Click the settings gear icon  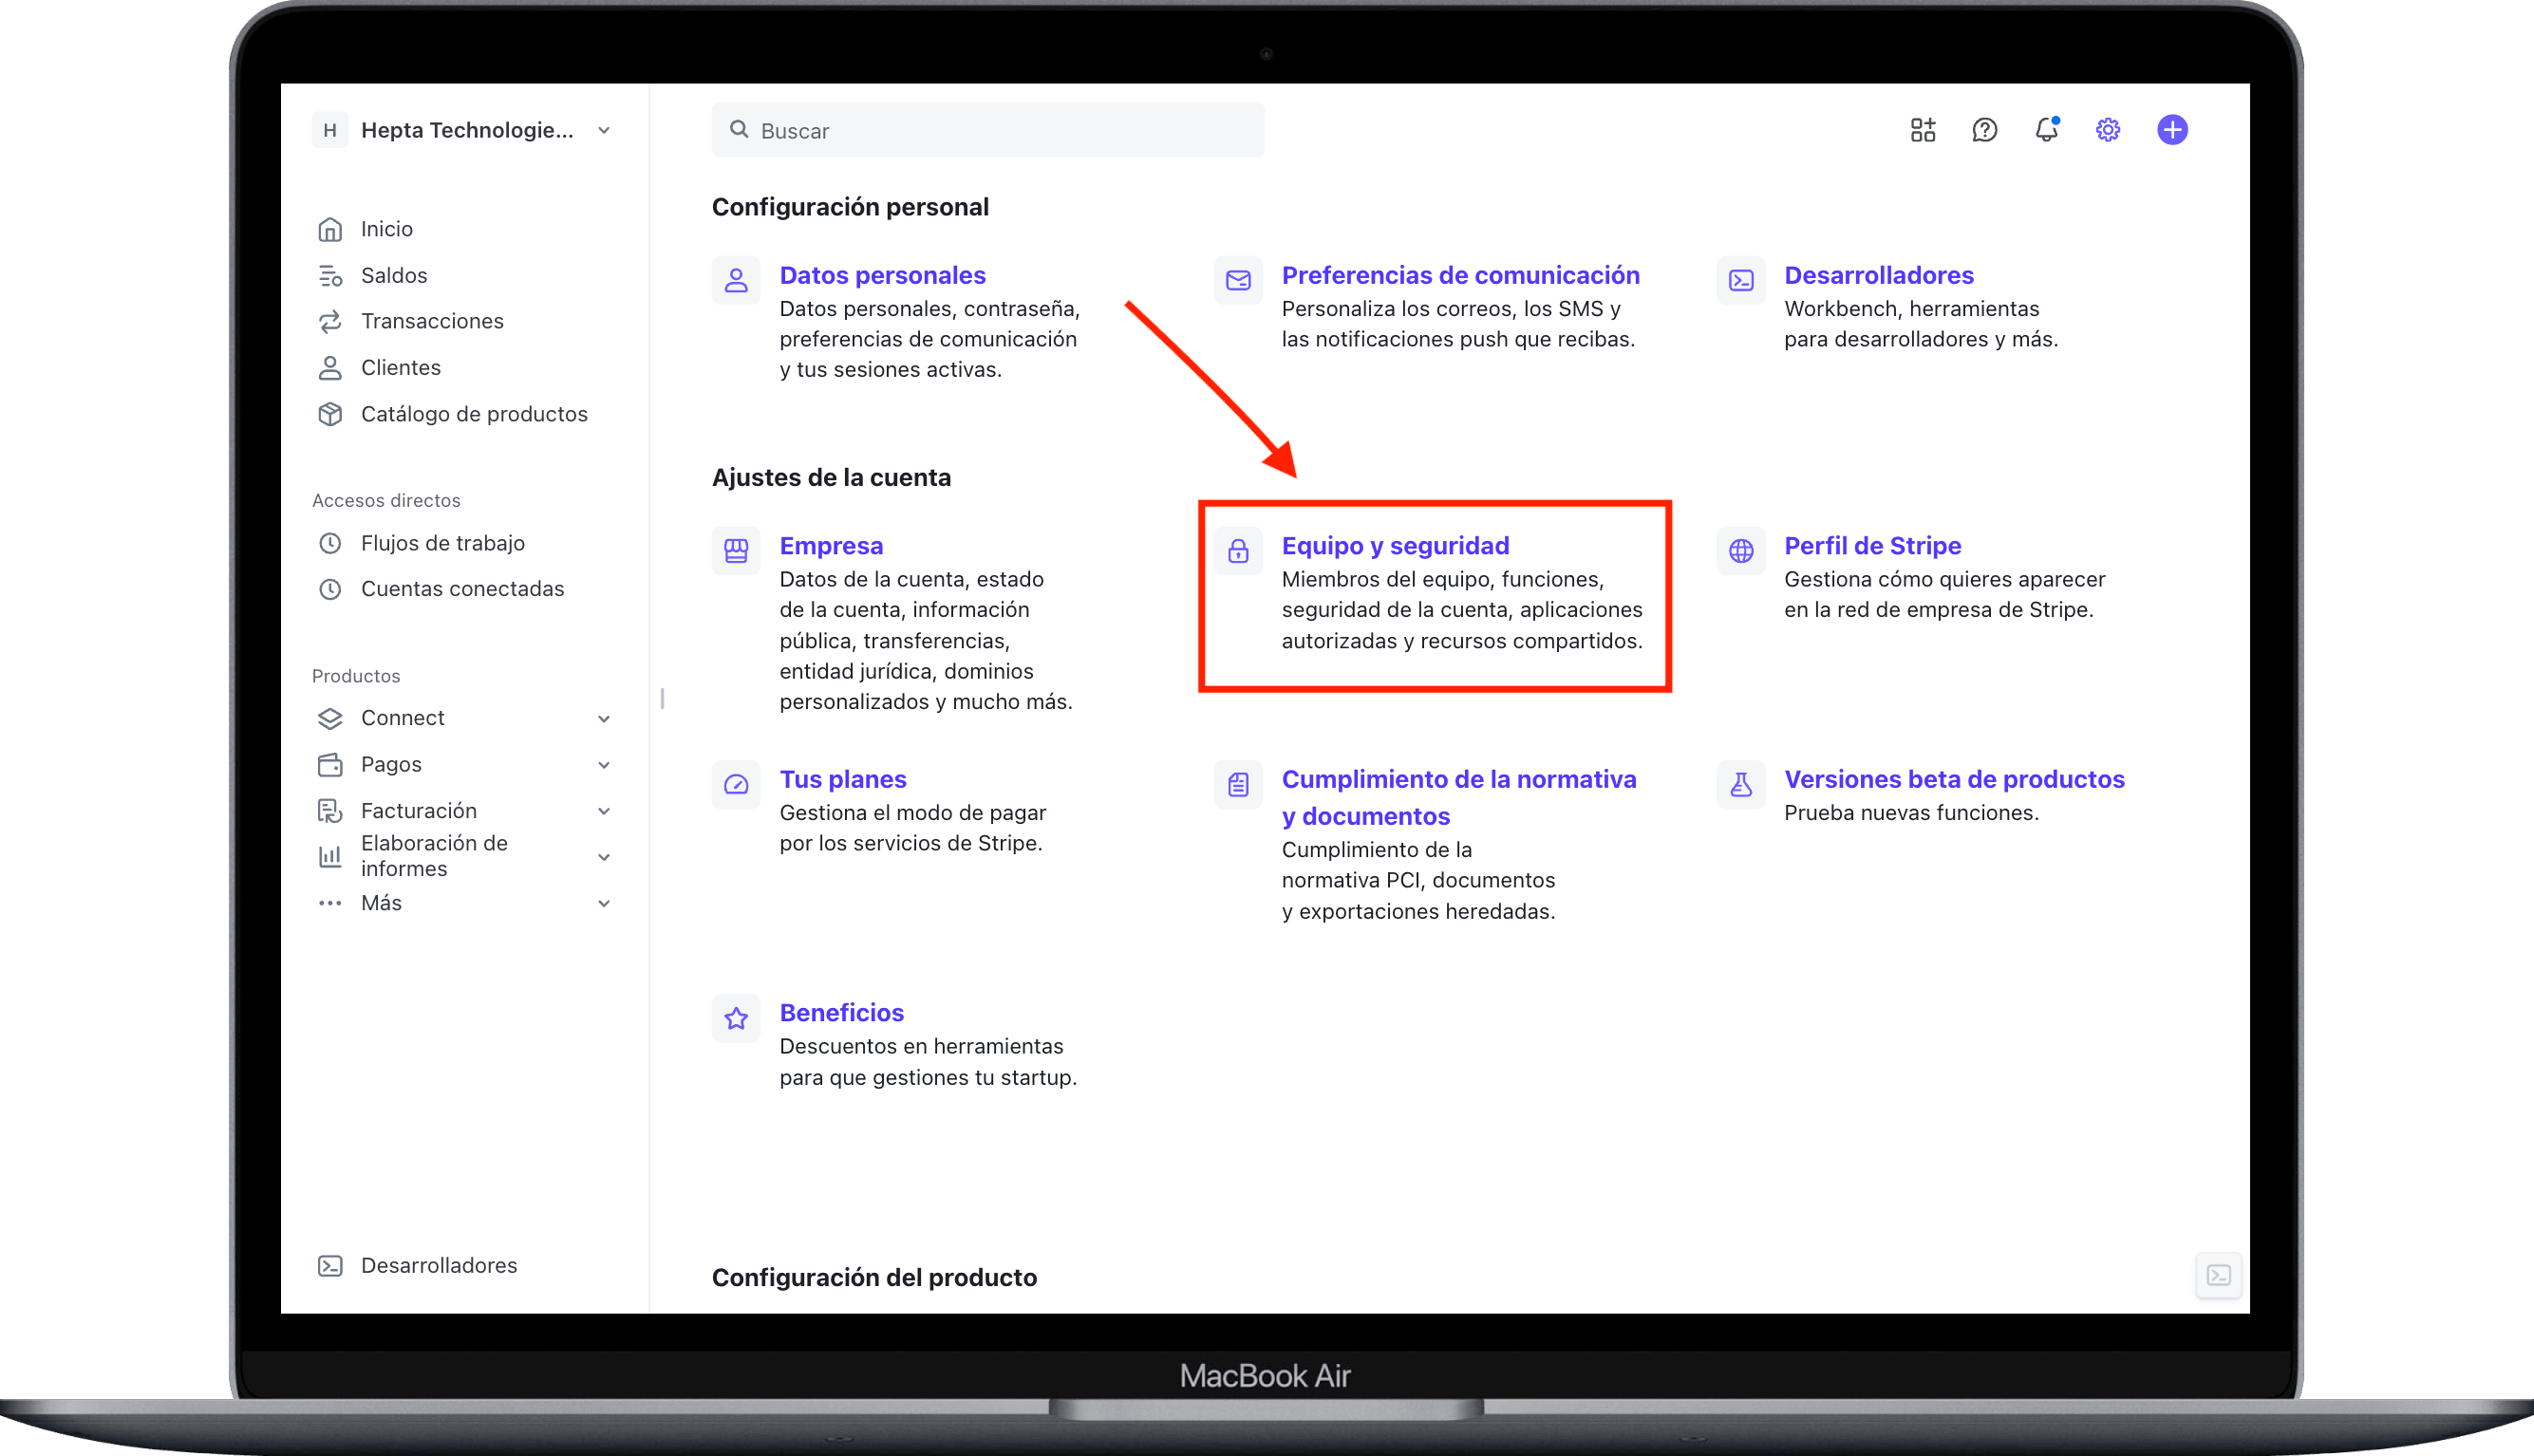pyautogui.click(x=2108, y=130)
